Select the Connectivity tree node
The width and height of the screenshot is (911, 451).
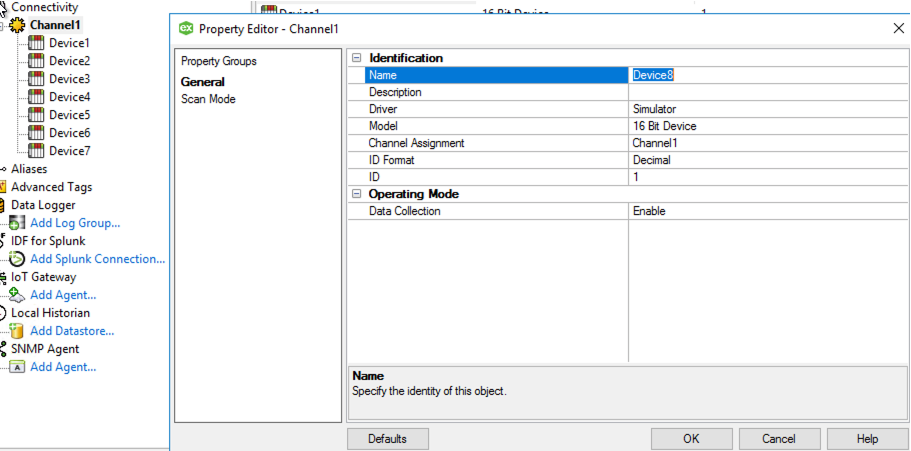(x=45, y=8)
